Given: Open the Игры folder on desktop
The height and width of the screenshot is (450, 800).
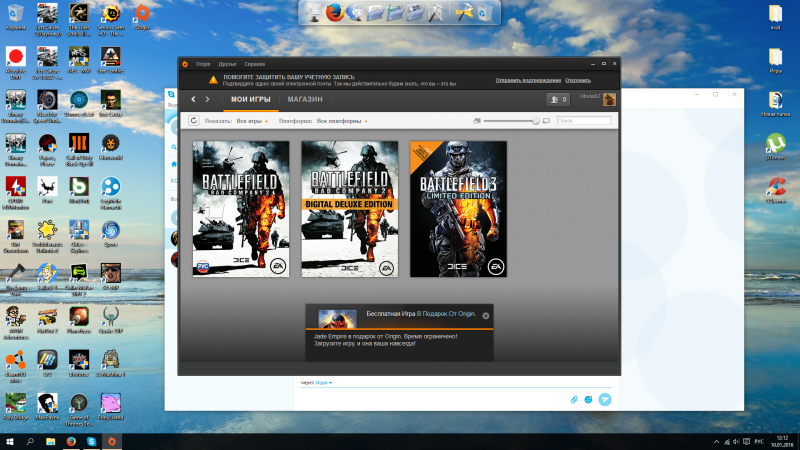Looking at the screenshot, I should pyautogui.click(x=776, y=60).
